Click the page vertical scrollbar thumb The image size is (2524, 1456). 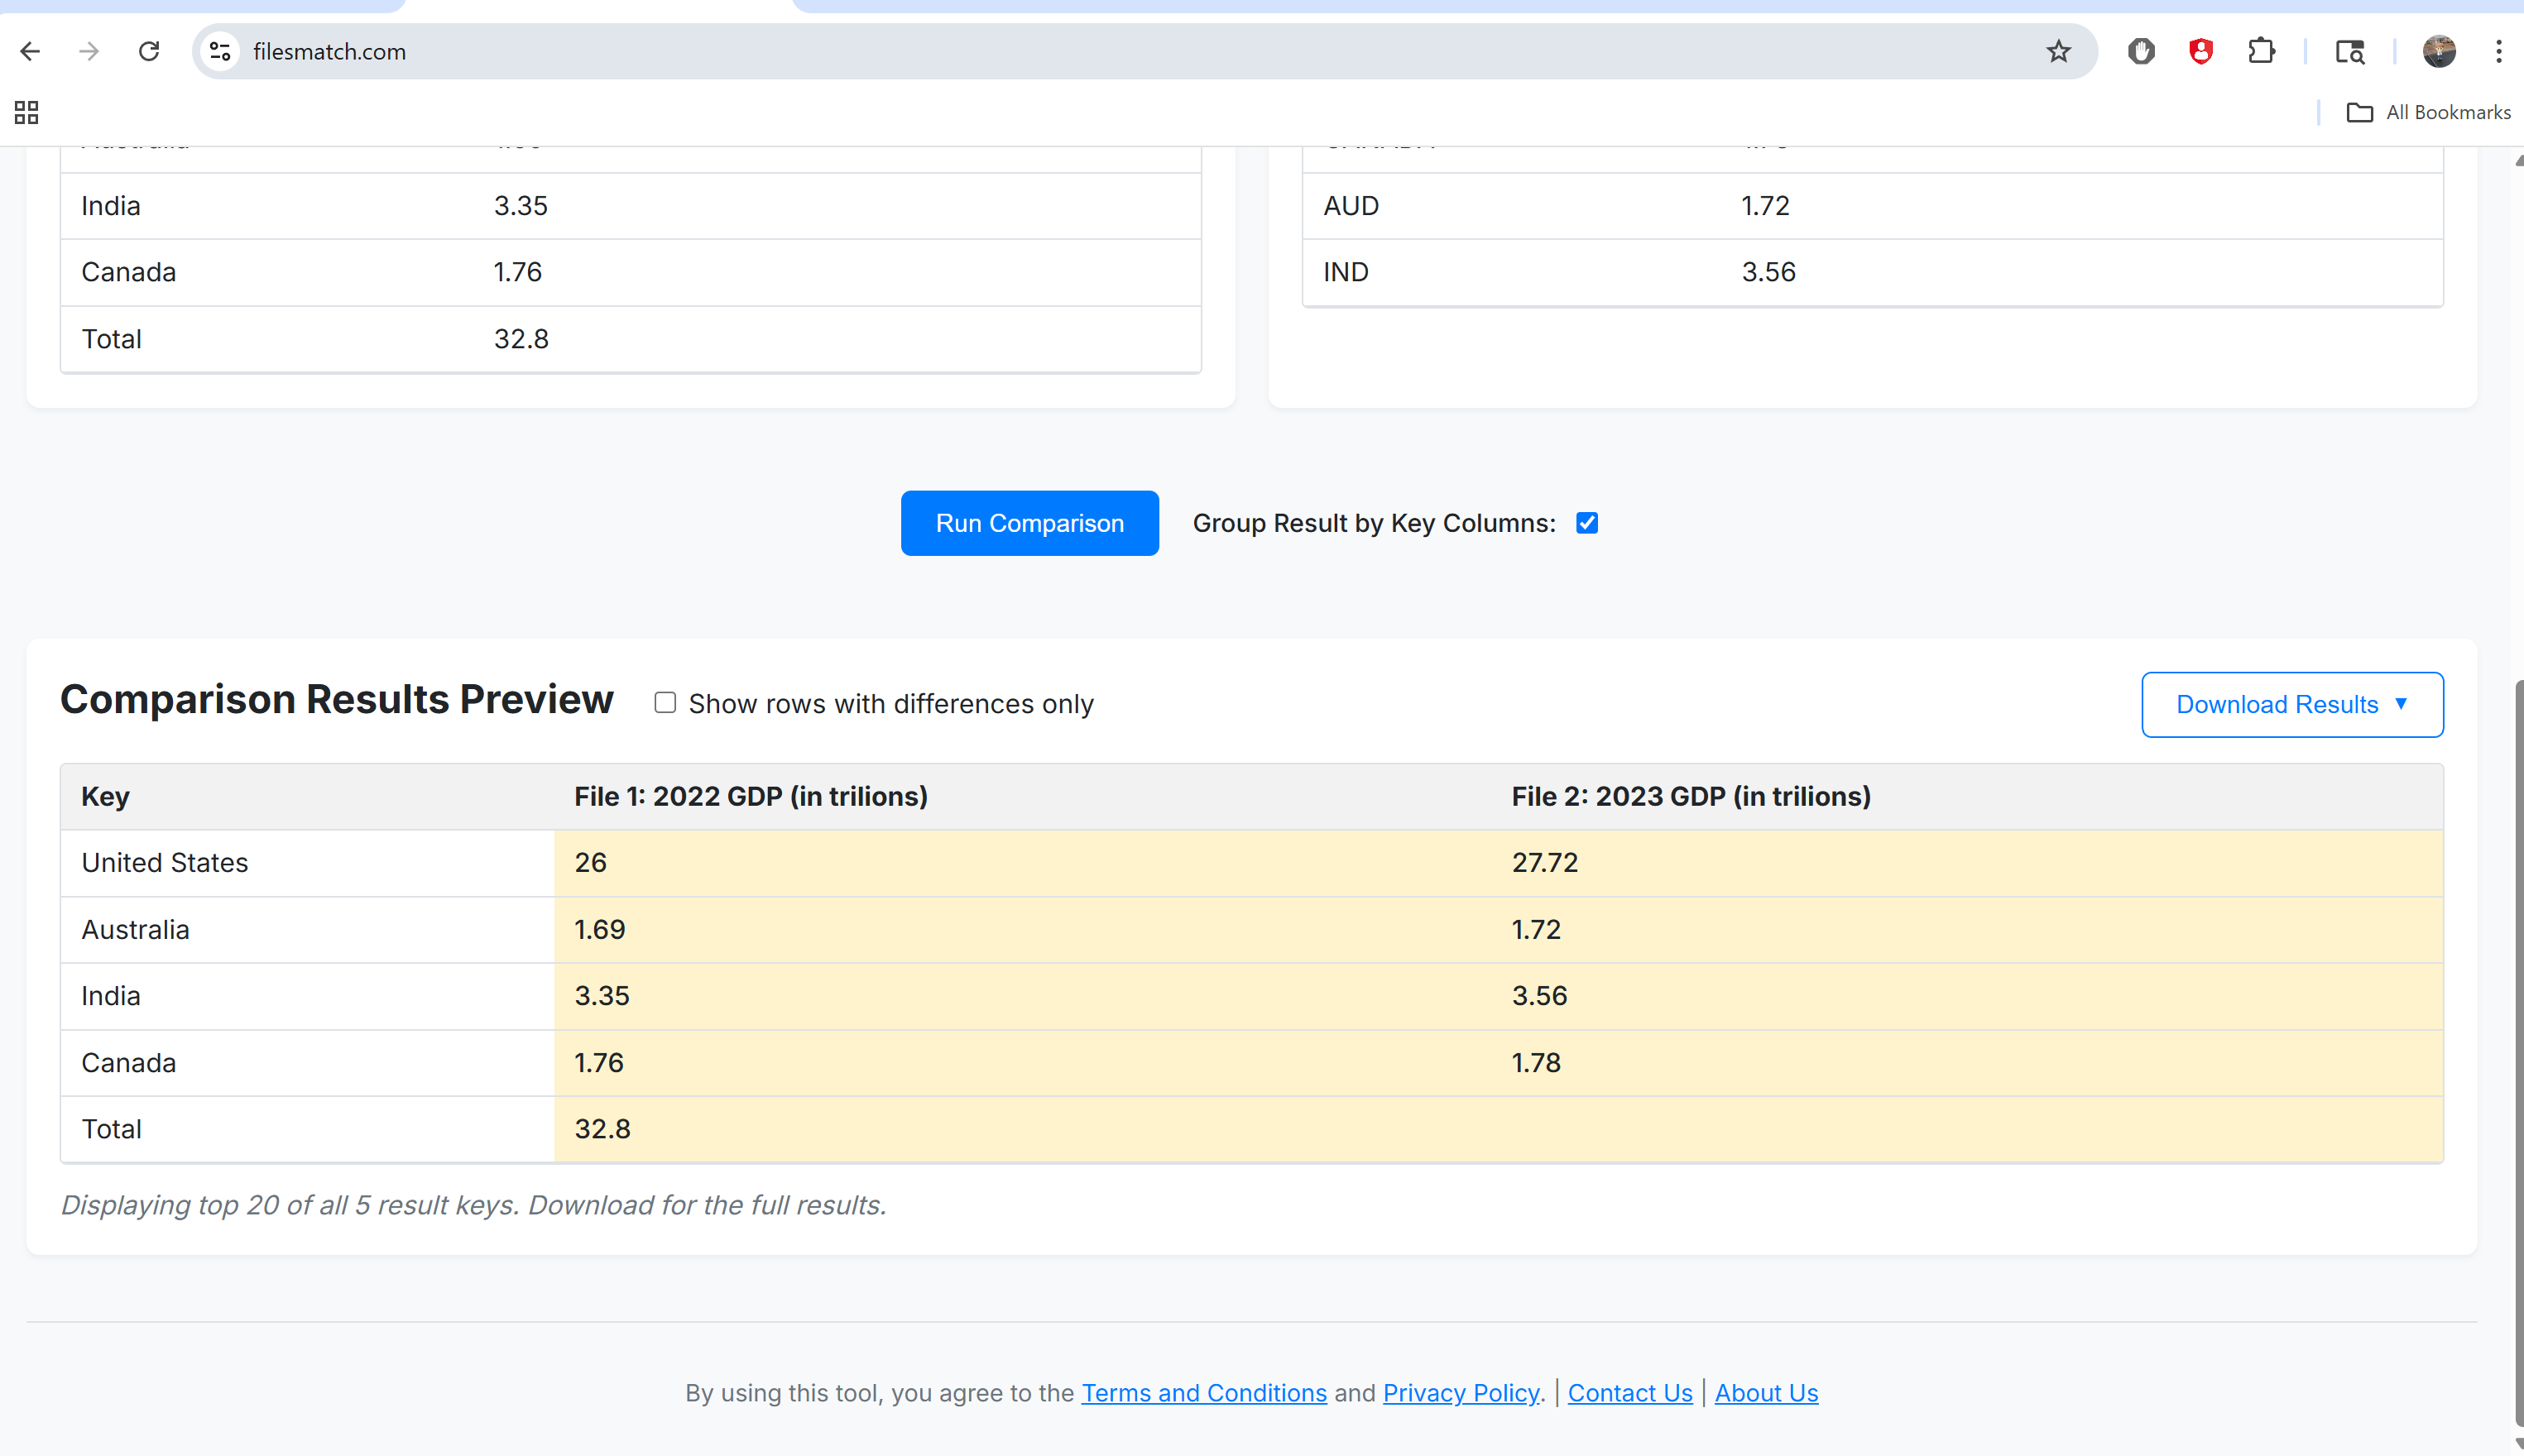[2518, 1050]
